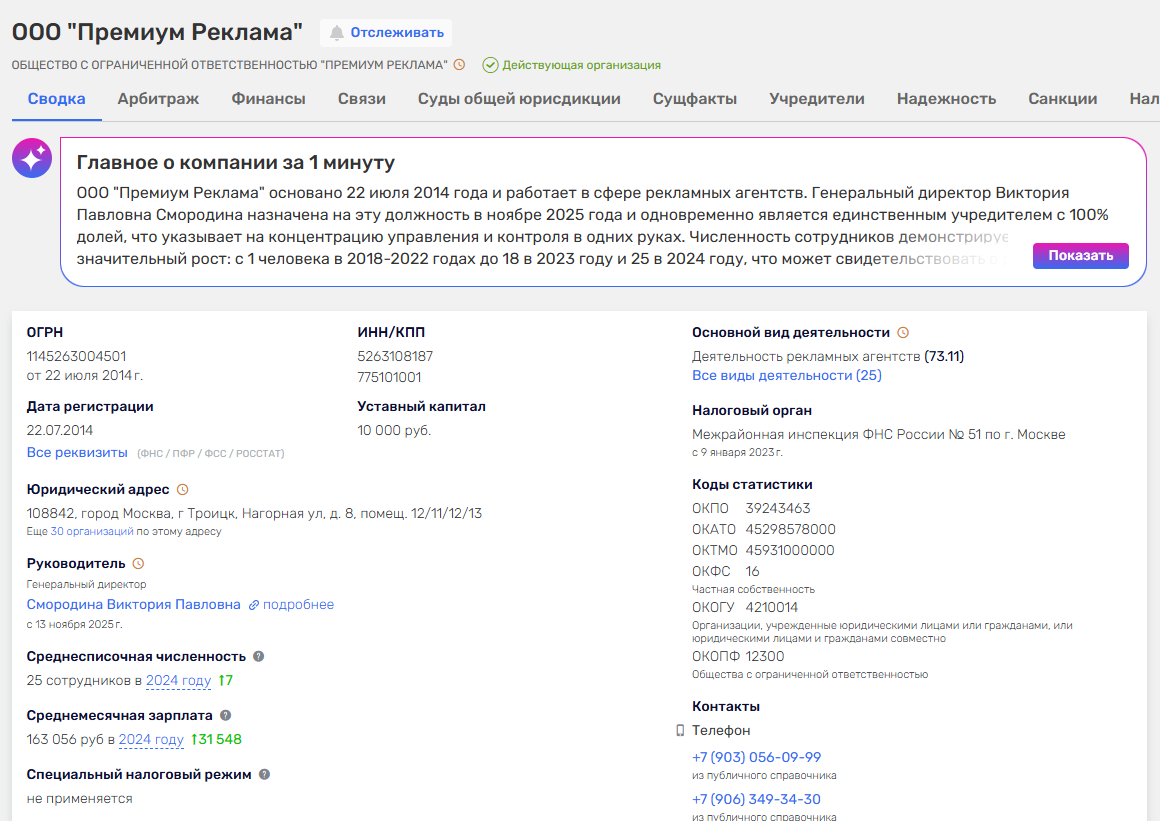This screenshot has width=1160, height=821.
Task: Click phone number +7 (906) 349-34-30
Action: point(756,800)
